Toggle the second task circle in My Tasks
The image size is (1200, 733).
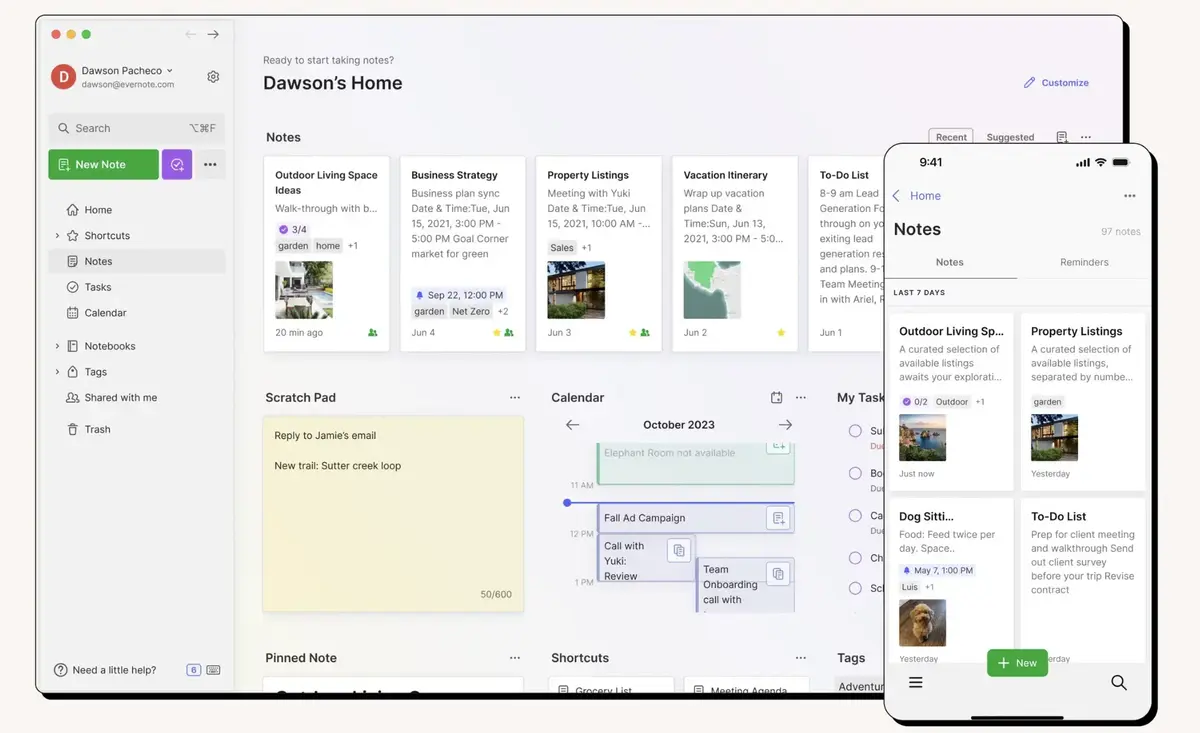point(855,473)
